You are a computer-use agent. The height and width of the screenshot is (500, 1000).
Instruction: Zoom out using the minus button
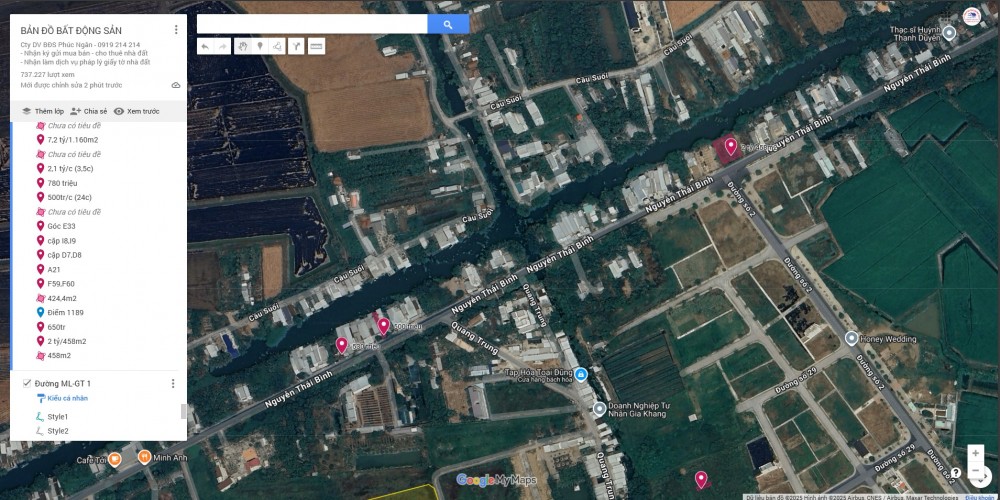click(x=975, y=471)
